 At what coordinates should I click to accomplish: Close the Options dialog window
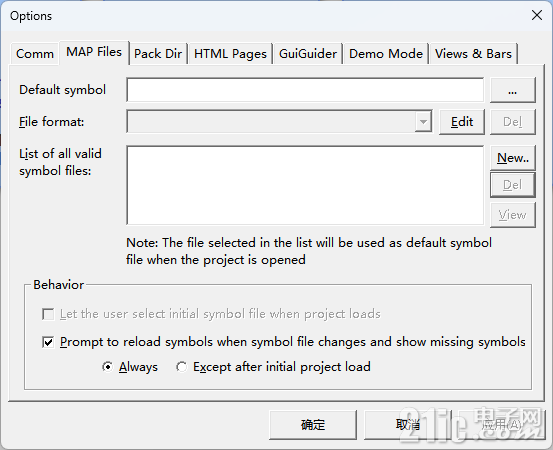[537, 15]
